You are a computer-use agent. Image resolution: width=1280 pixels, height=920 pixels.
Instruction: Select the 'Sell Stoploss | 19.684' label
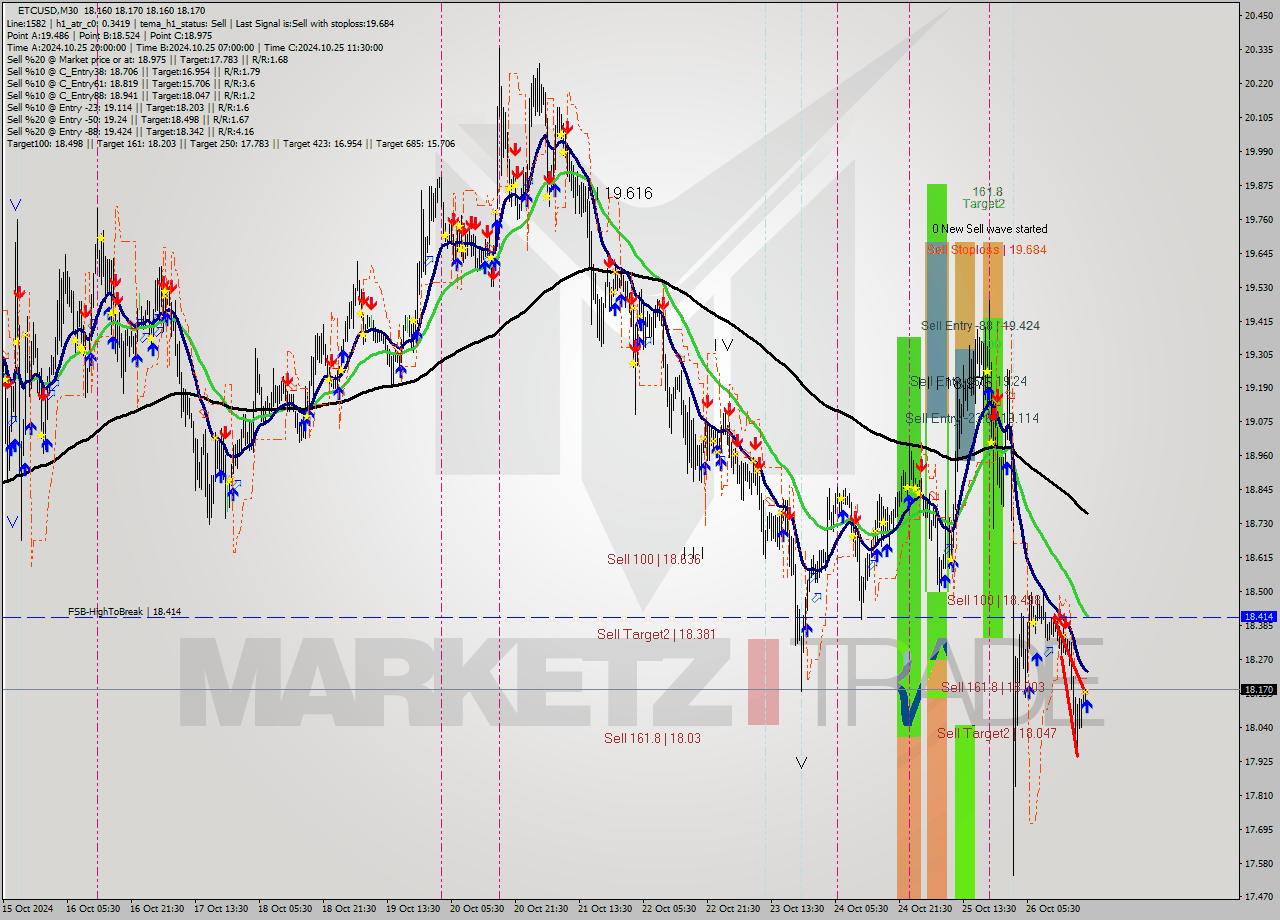tap(986, 249)
